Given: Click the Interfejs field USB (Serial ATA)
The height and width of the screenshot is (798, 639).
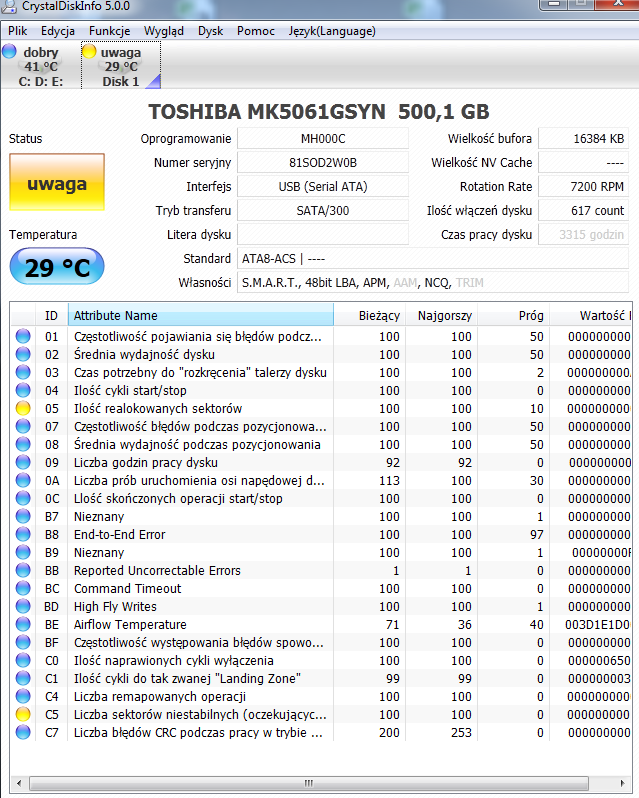Looking at the screenshot, I should coord(323,187).
